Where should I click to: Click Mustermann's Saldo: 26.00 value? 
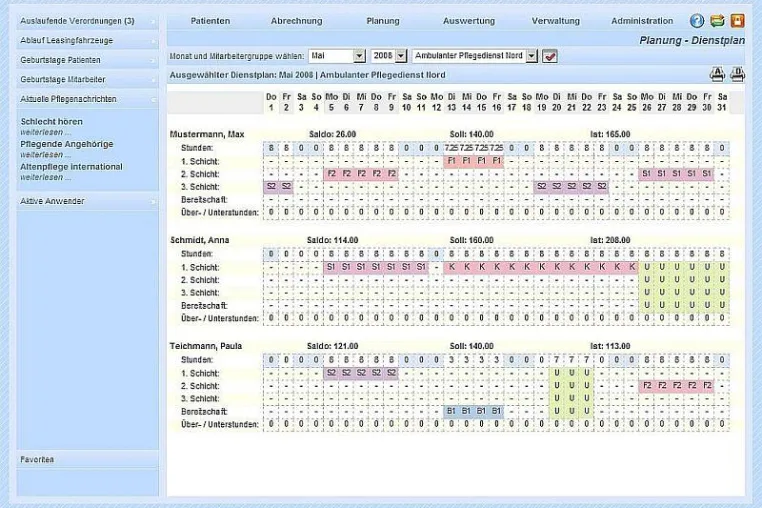point(332,134)
